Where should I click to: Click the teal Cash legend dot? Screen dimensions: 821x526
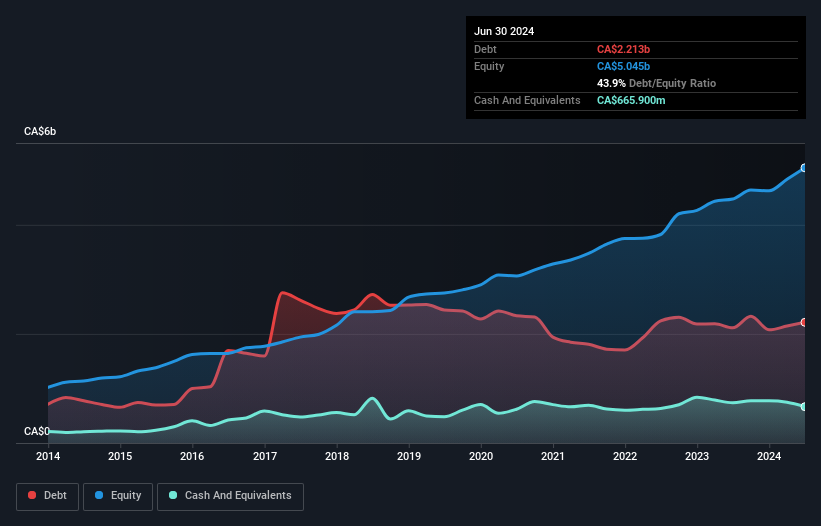pyautogui.click(x=173, y=495)
